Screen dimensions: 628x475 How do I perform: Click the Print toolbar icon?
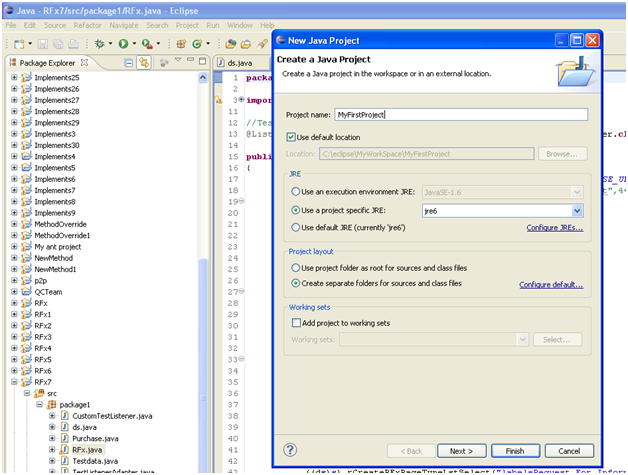coord(73,44)
